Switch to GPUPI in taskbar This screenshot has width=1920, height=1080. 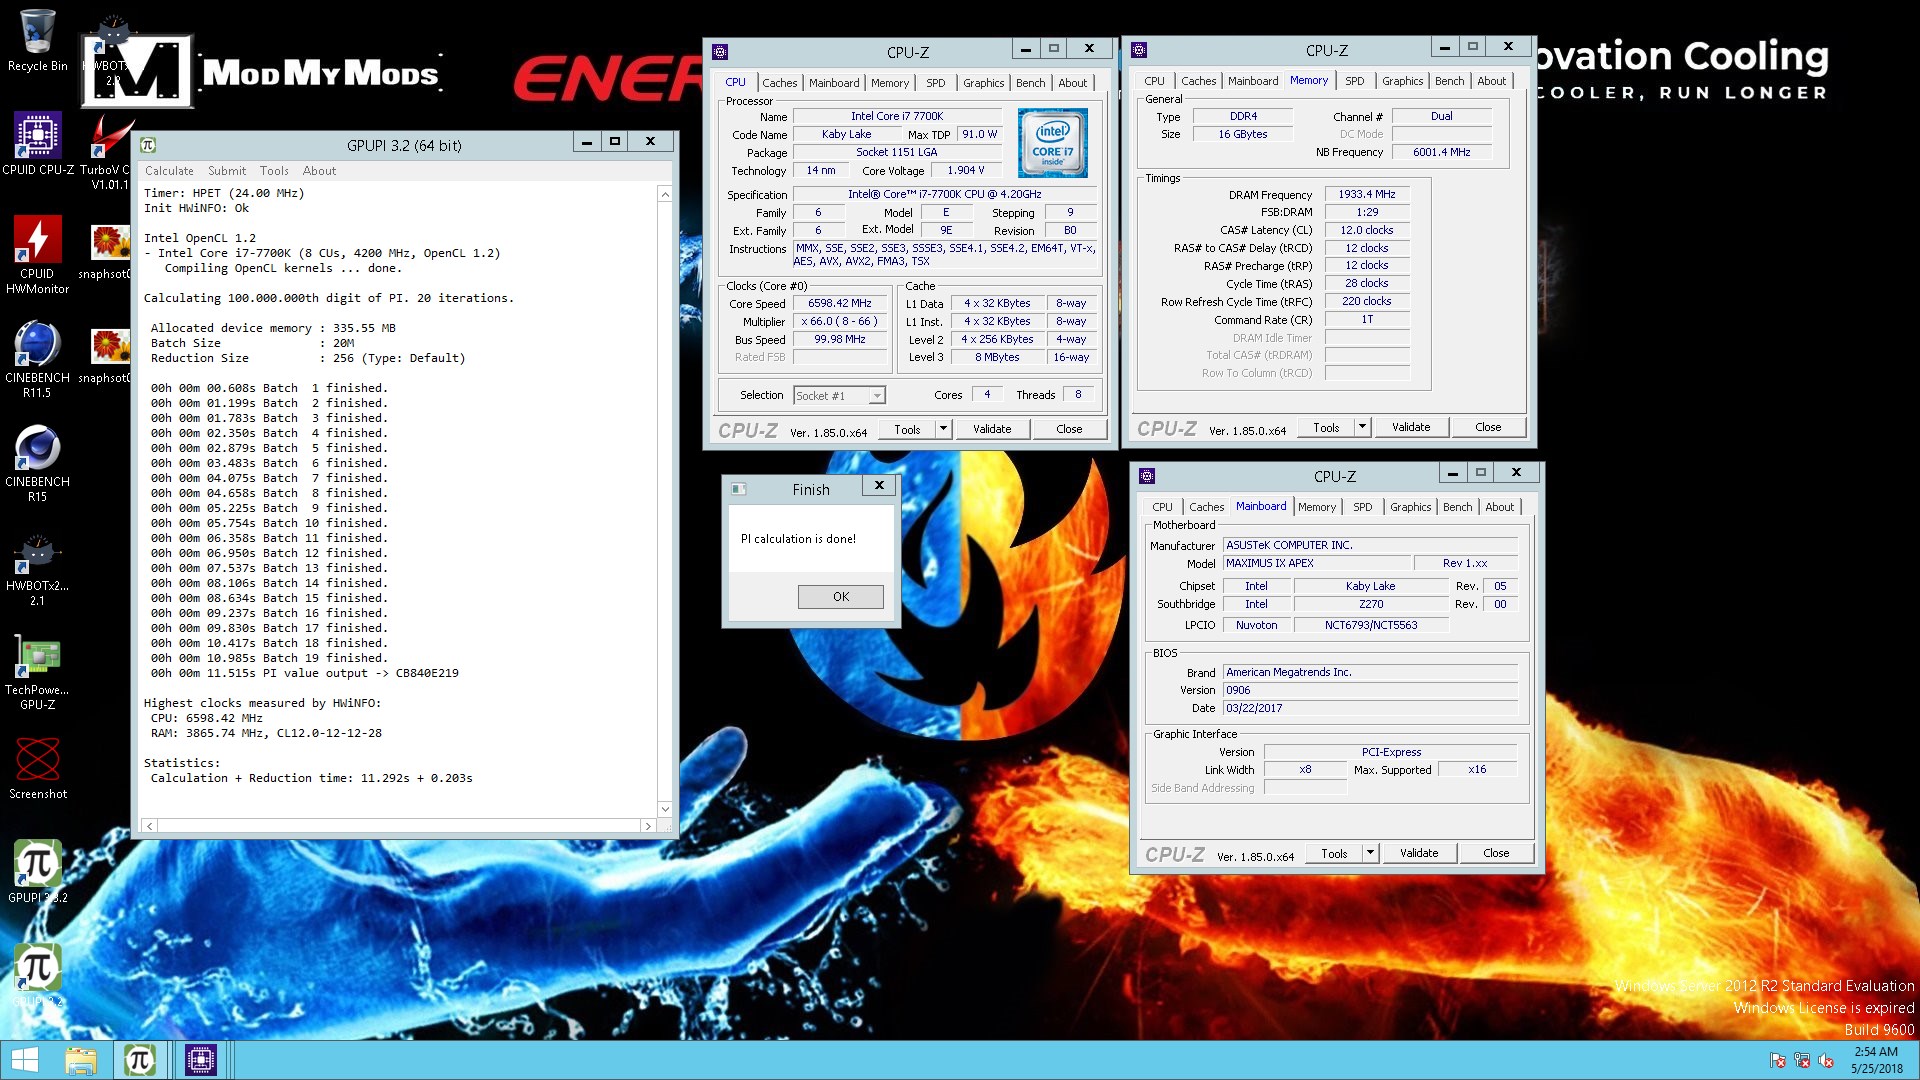pyautogui.click(x=139, y=1060)
